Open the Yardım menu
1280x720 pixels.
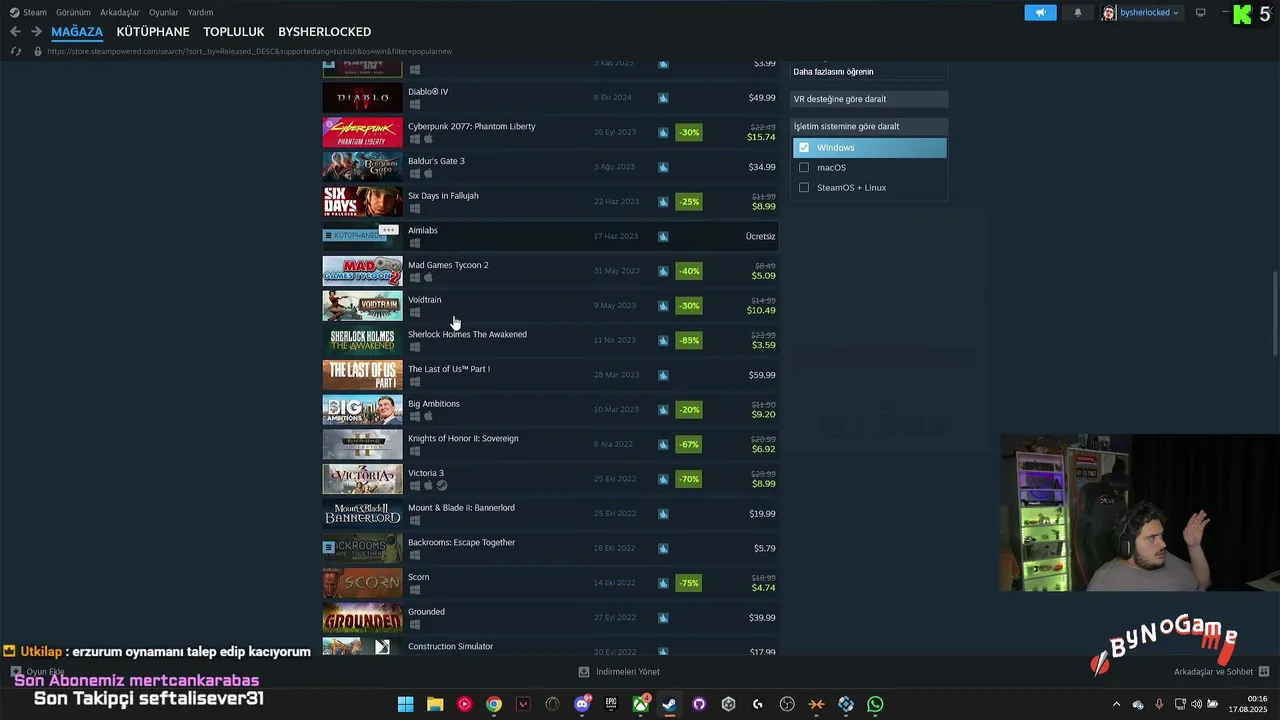200,13
